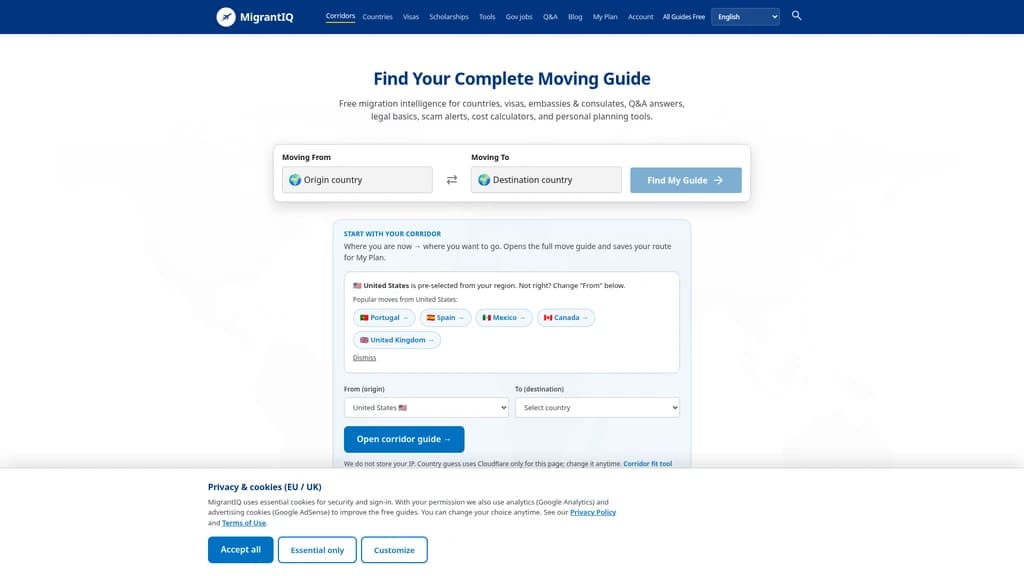Click the MigrantIQ airplane logo icon
Viewport: 1024px width, 576px height.
(226, 17)
